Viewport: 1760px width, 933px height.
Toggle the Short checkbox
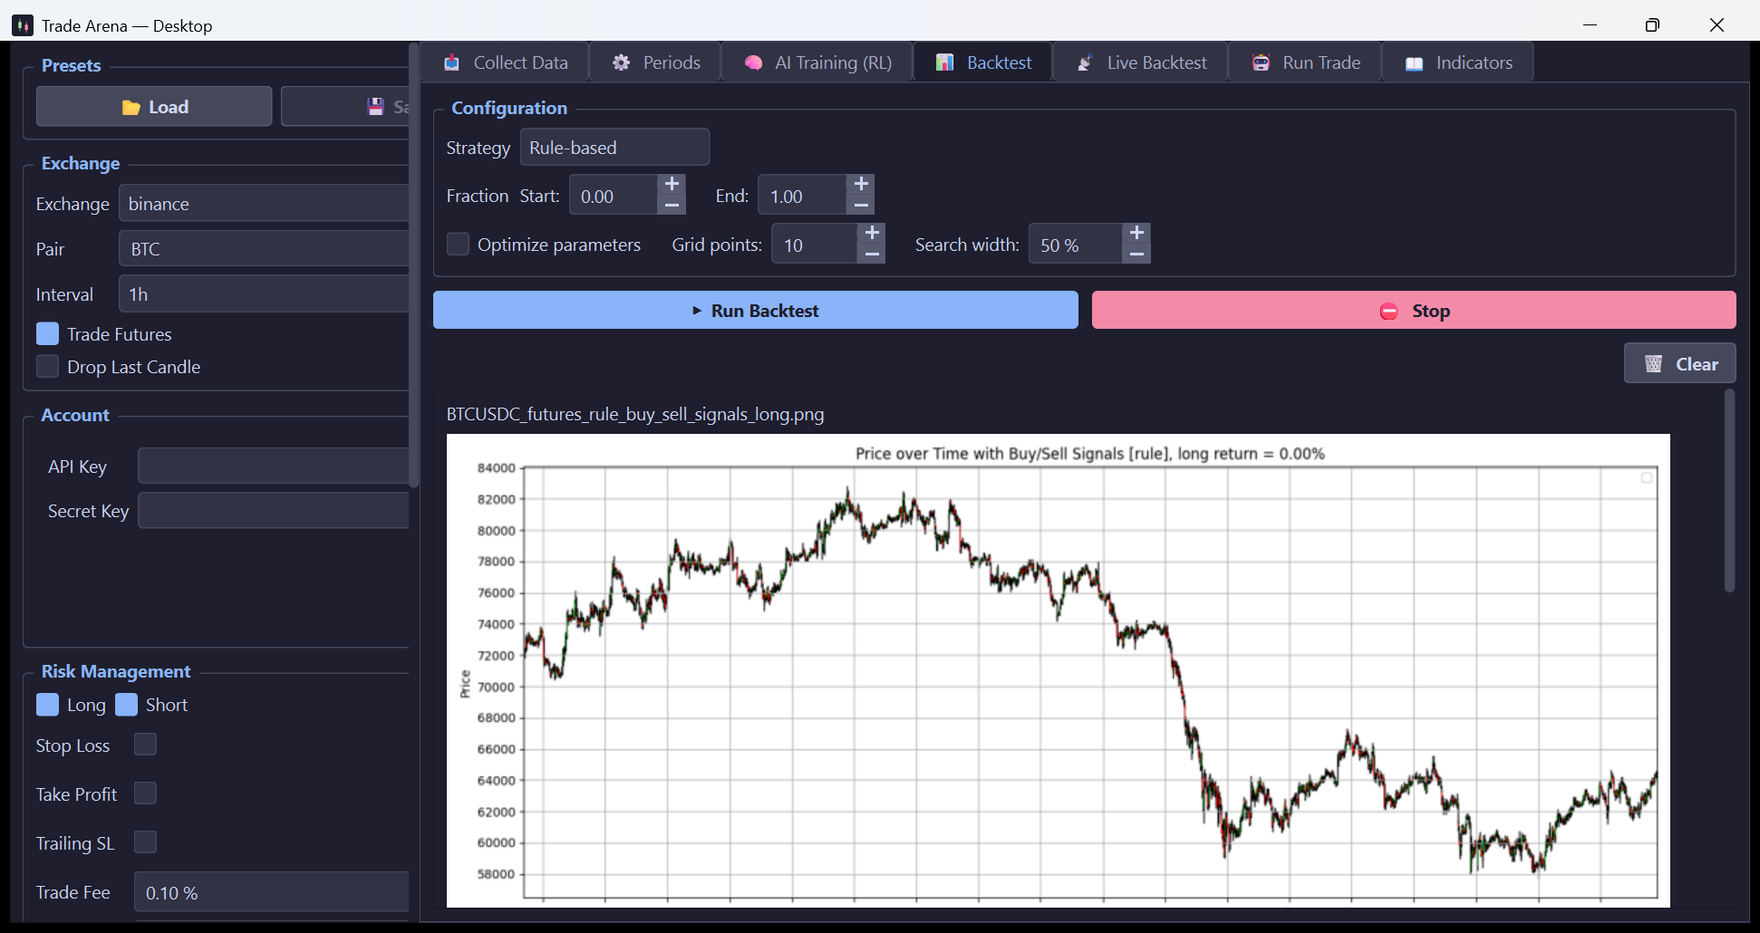tap(126, 705)
